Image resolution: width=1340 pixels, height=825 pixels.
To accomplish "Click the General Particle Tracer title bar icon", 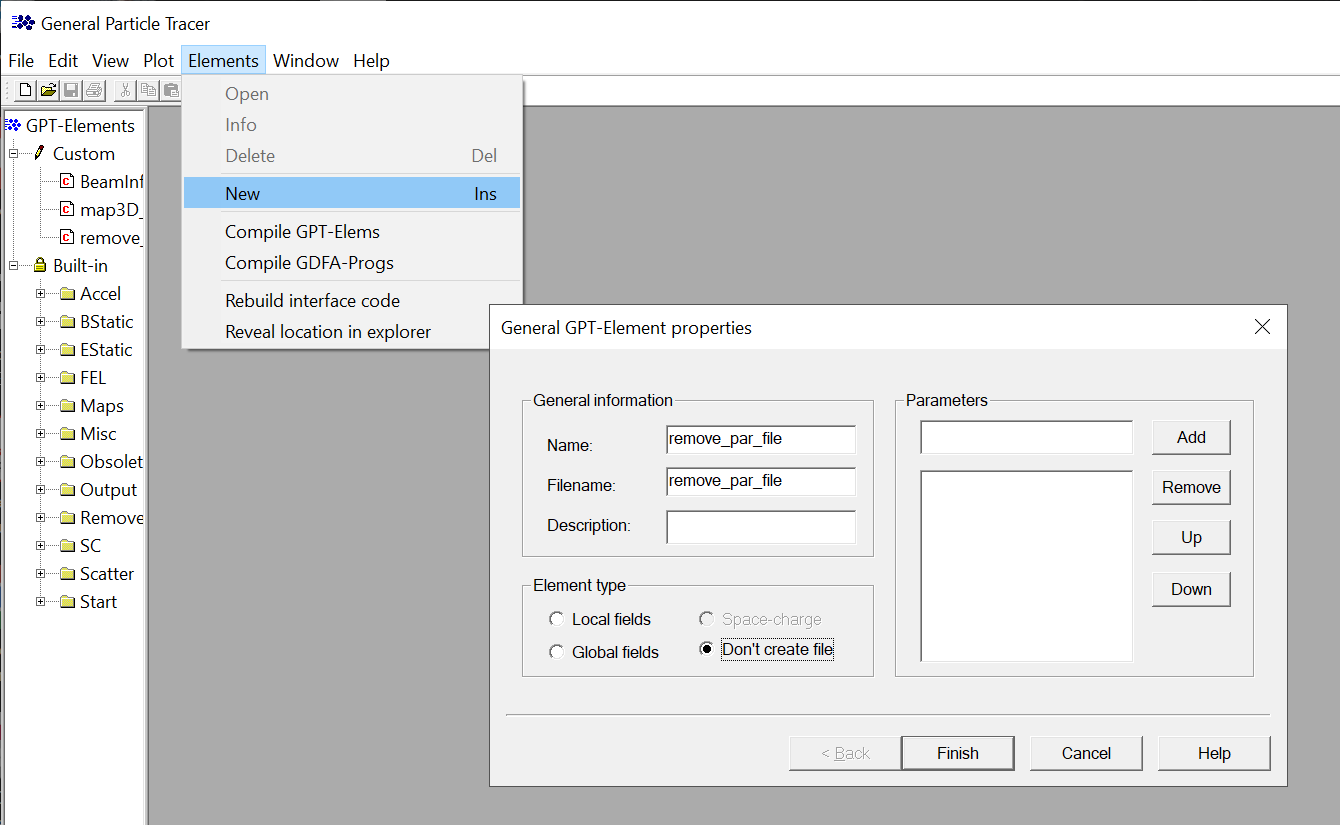I will click(23, 22).
